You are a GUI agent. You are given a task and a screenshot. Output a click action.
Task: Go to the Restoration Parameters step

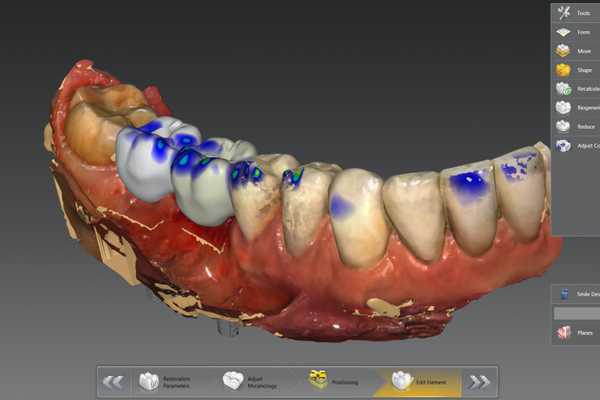(x=172, y=381)
